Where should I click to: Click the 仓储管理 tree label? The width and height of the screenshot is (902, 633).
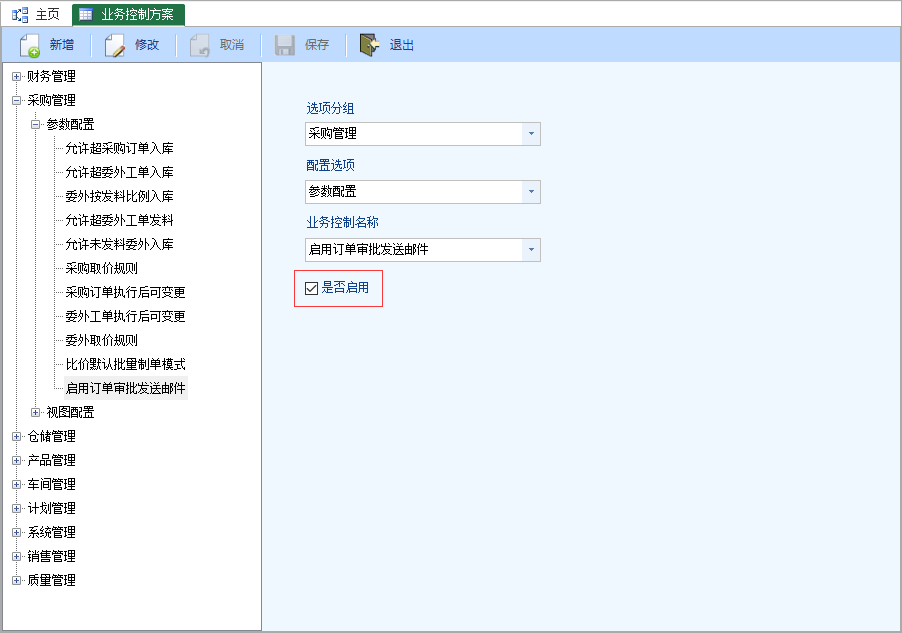tap(51, 437)
